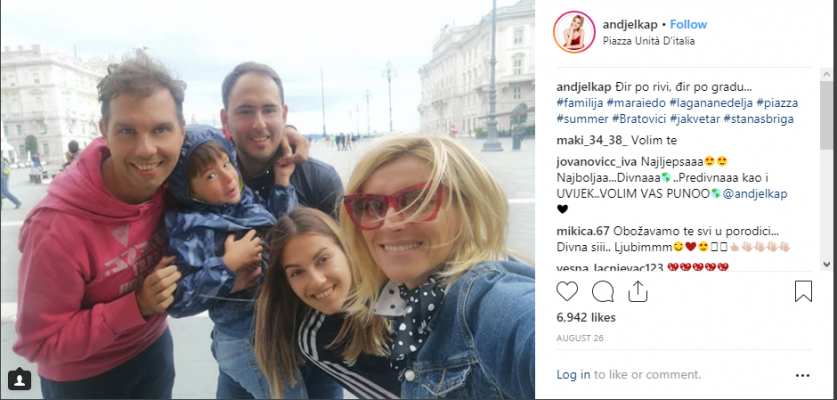Click the Log in link
This screenshot has height=400, width=837.
pos(573,375)
